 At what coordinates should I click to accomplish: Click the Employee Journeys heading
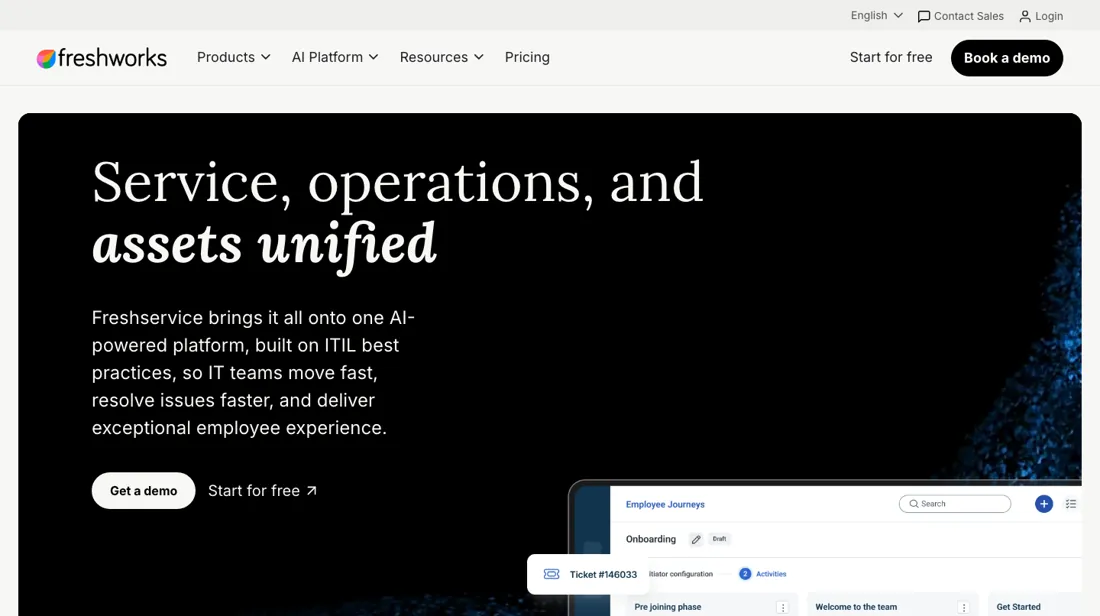665,504
